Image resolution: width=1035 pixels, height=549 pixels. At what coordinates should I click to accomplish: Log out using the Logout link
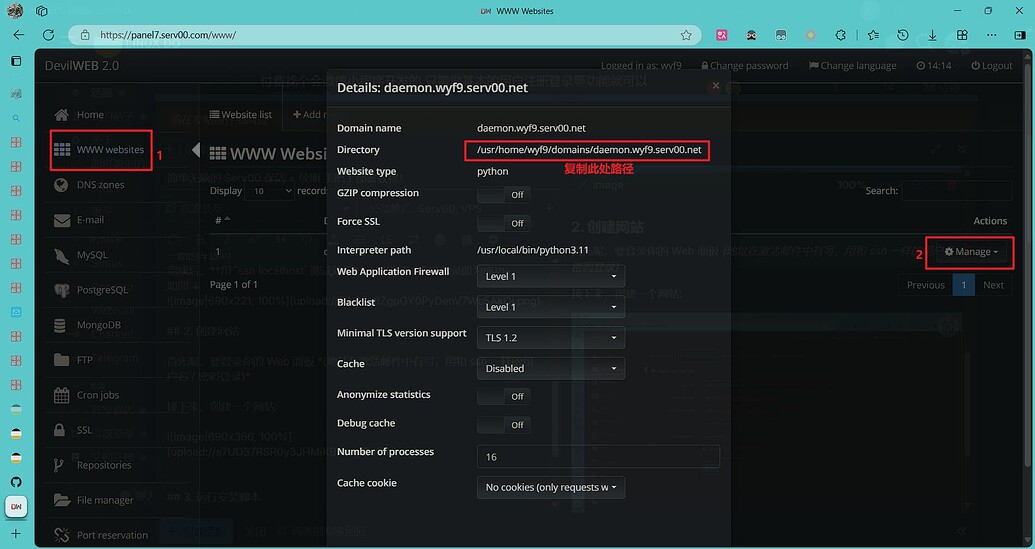[x=991, y=65]
